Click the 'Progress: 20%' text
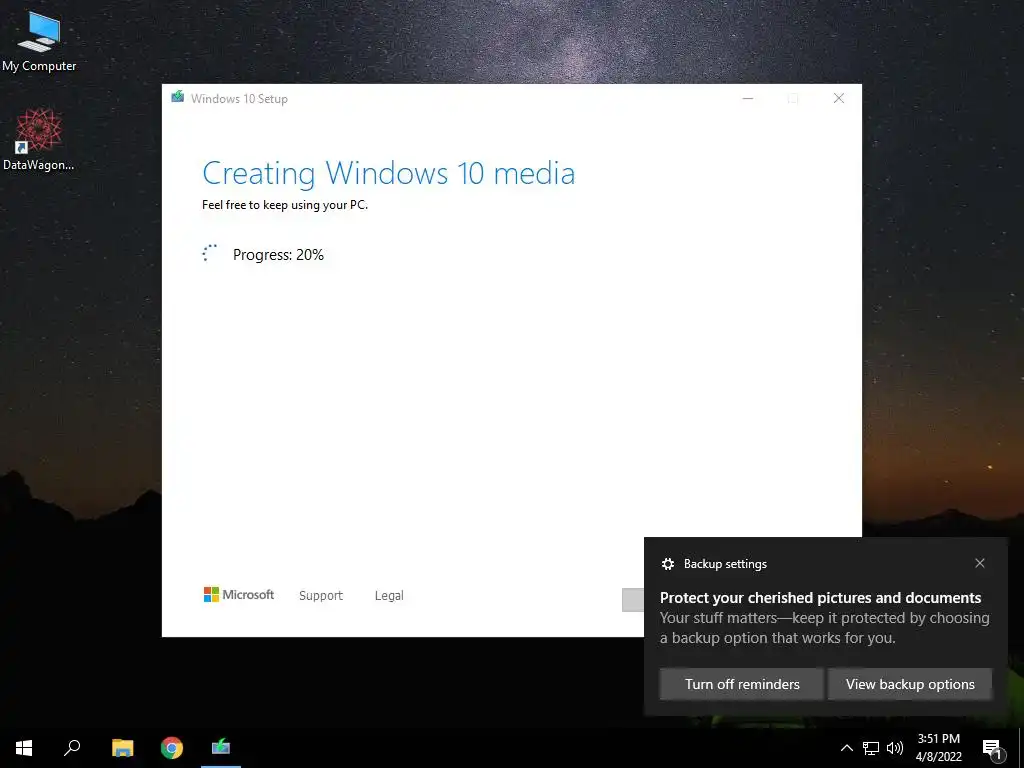 tap(278, 255)
